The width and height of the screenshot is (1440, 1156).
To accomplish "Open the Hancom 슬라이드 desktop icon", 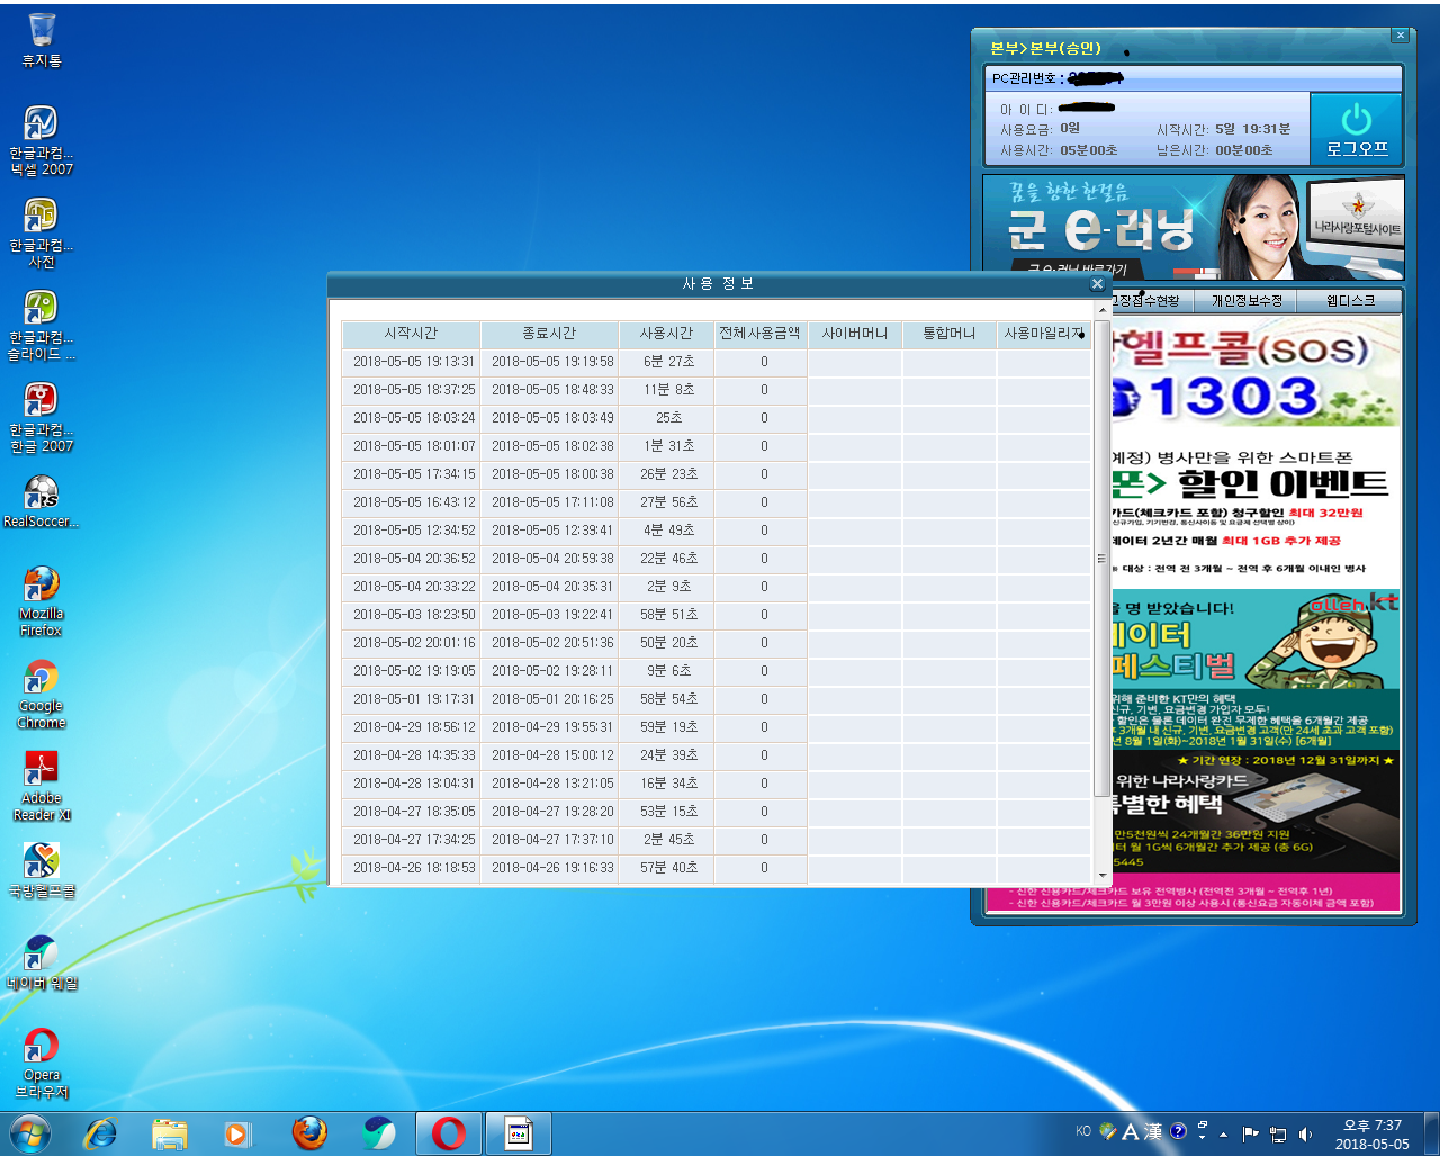I will [41, 325].
